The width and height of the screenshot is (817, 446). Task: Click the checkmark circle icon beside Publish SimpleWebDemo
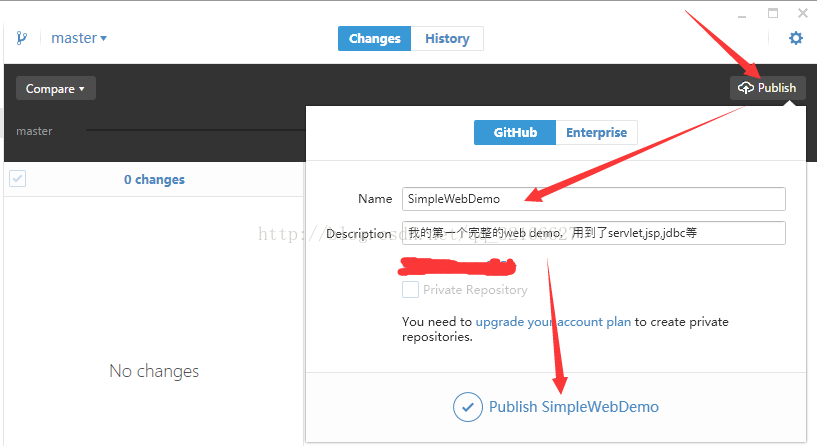pos(467,407)
